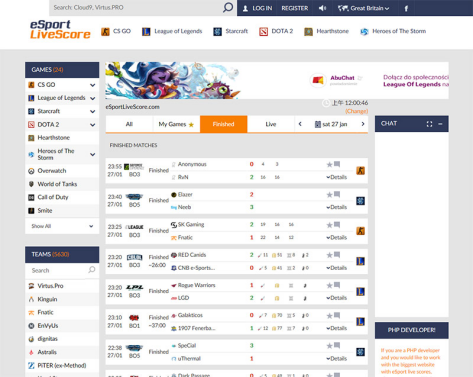473x377 pixels.
Task: Click the eSport LiveScore logo
Action: (x=60, y=29)
